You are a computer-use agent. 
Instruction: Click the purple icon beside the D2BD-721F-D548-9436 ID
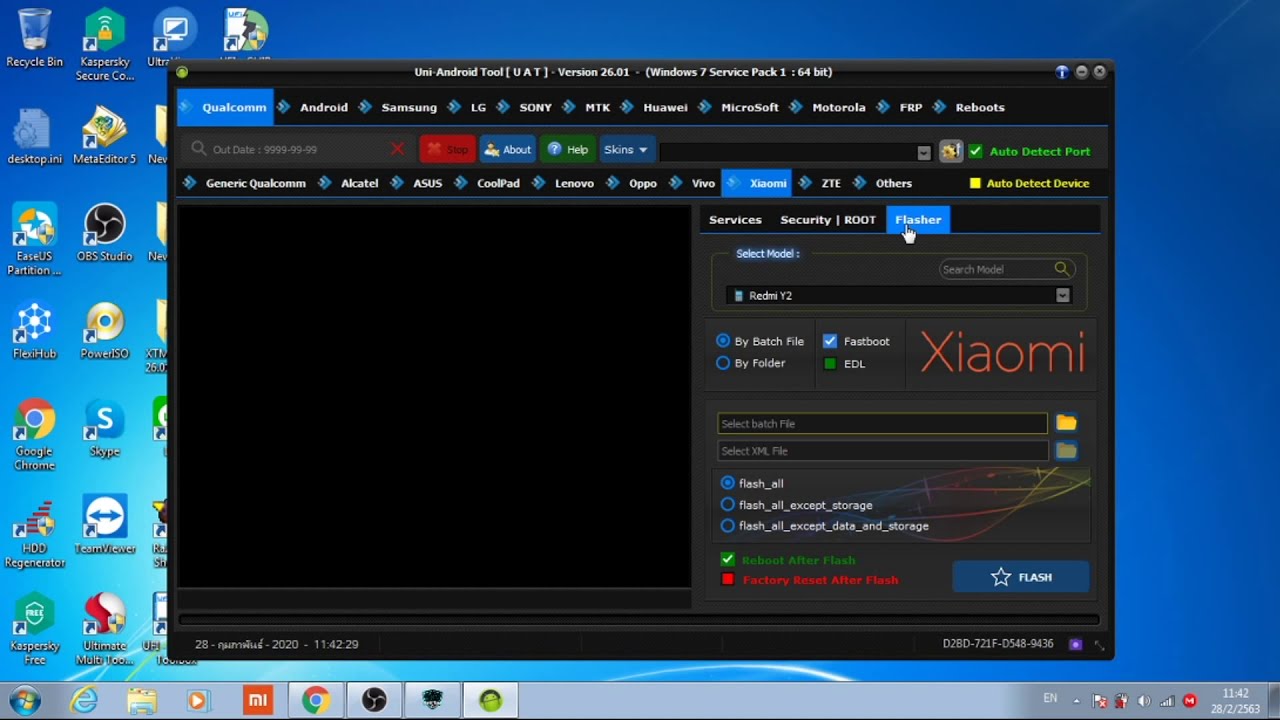click(1075, 644)
